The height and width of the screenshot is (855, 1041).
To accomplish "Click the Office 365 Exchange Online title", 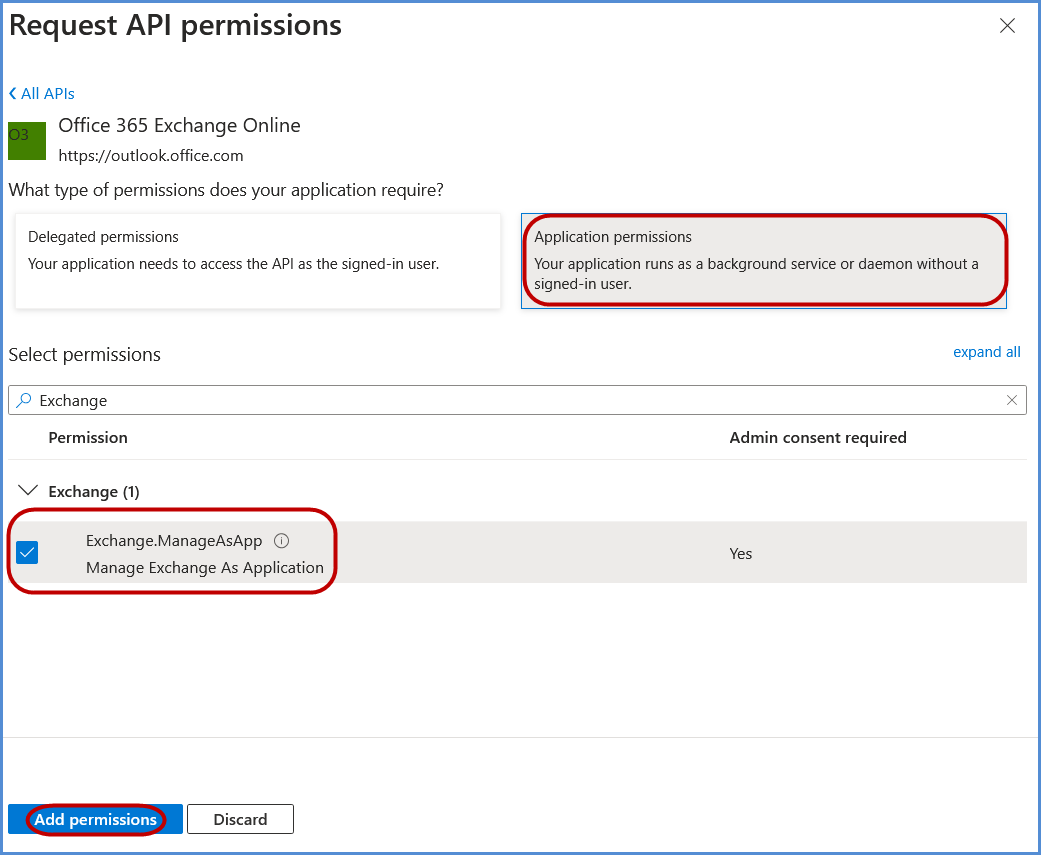I will [x=179, y=125].
